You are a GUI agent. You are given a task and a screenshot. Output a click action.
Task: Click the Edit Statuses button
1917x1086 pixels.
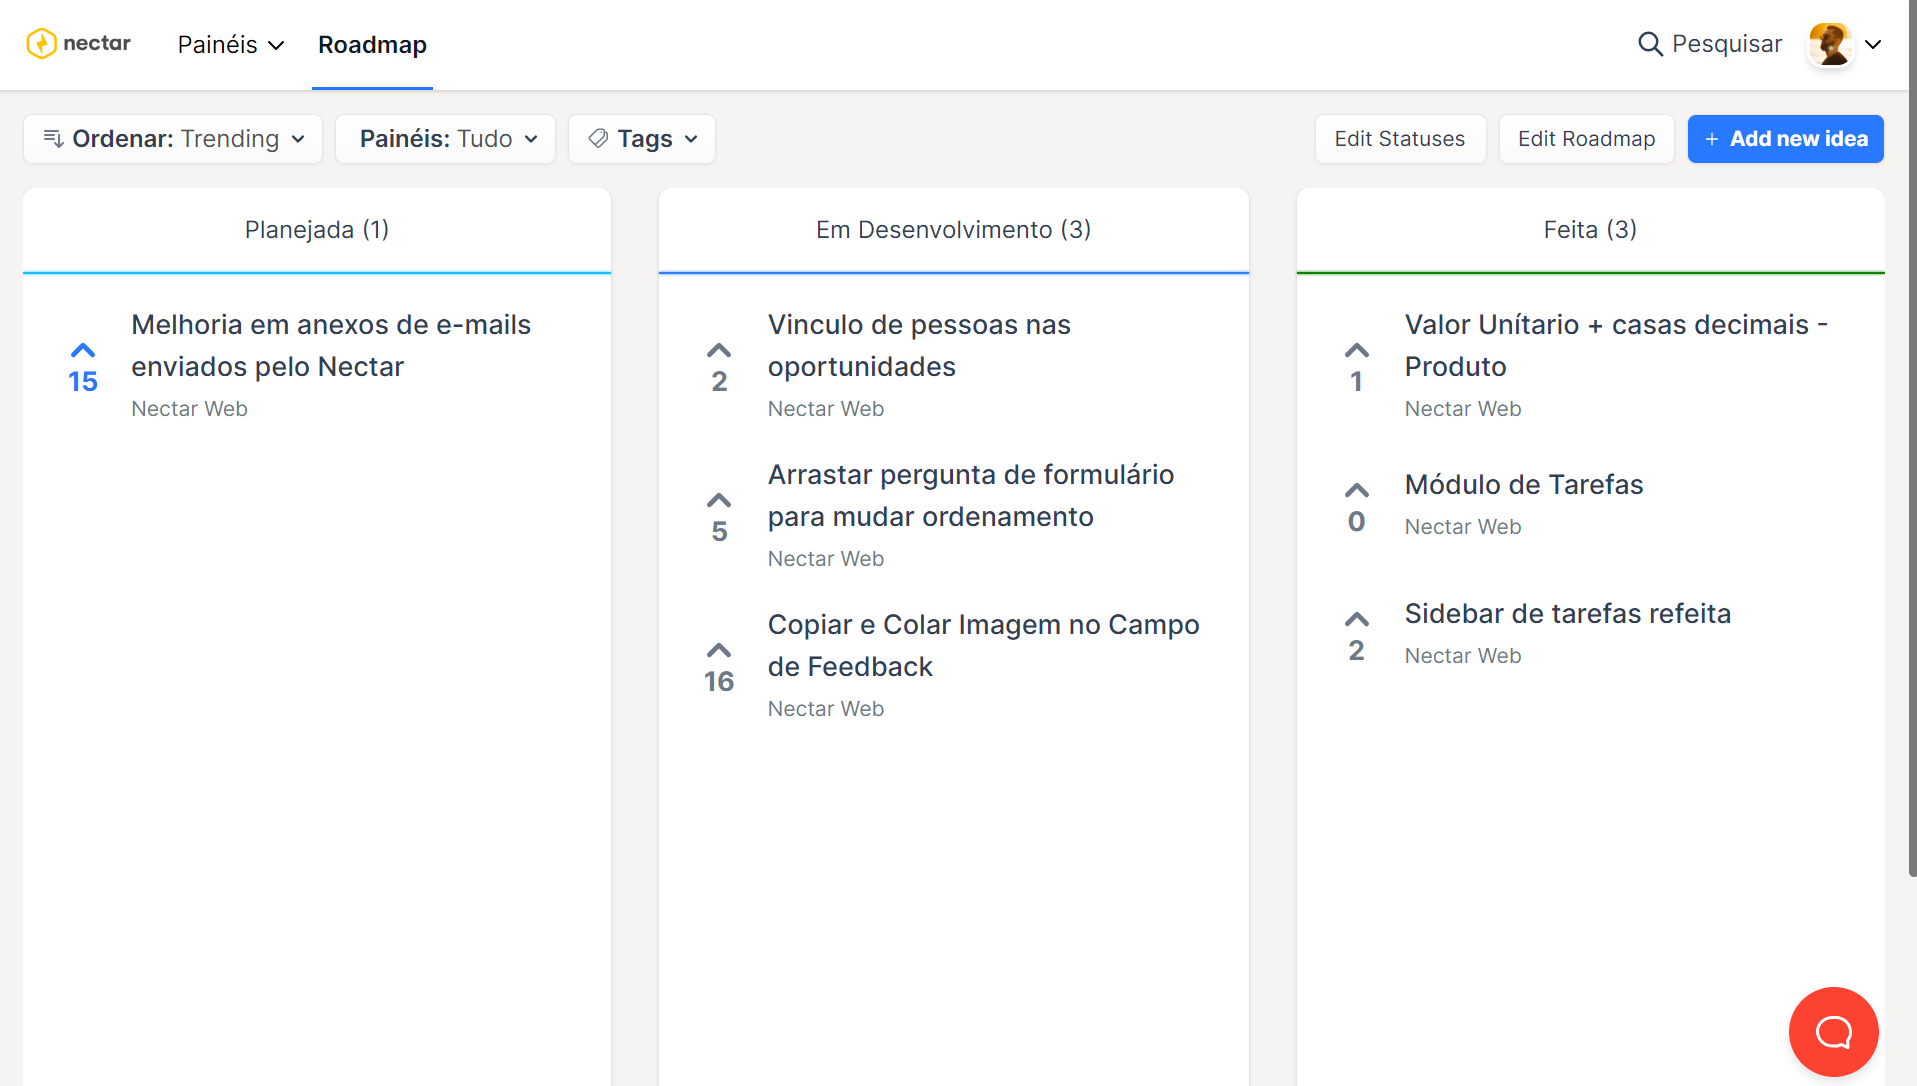click(x=1400, y=139)
